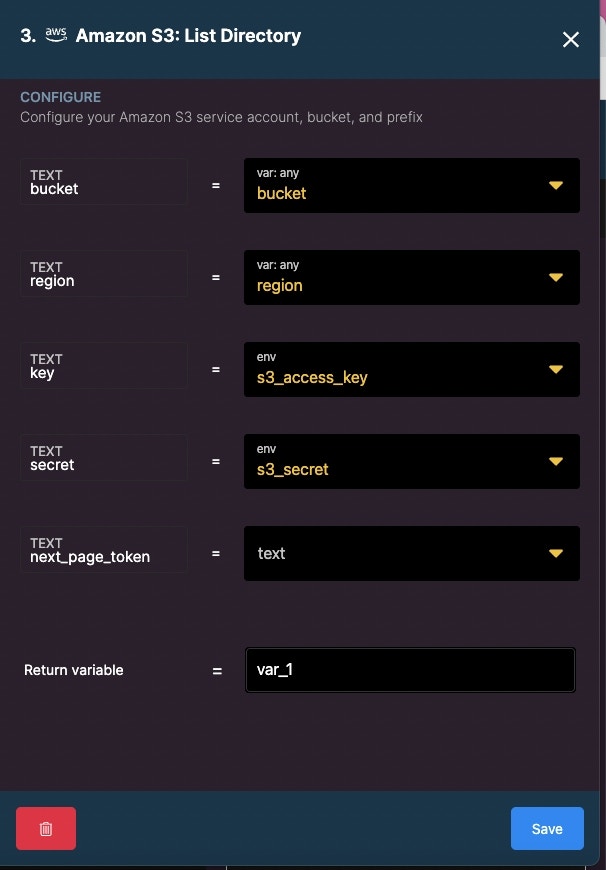
Task: Select the bucket variable value box
Action: point(412,185)
